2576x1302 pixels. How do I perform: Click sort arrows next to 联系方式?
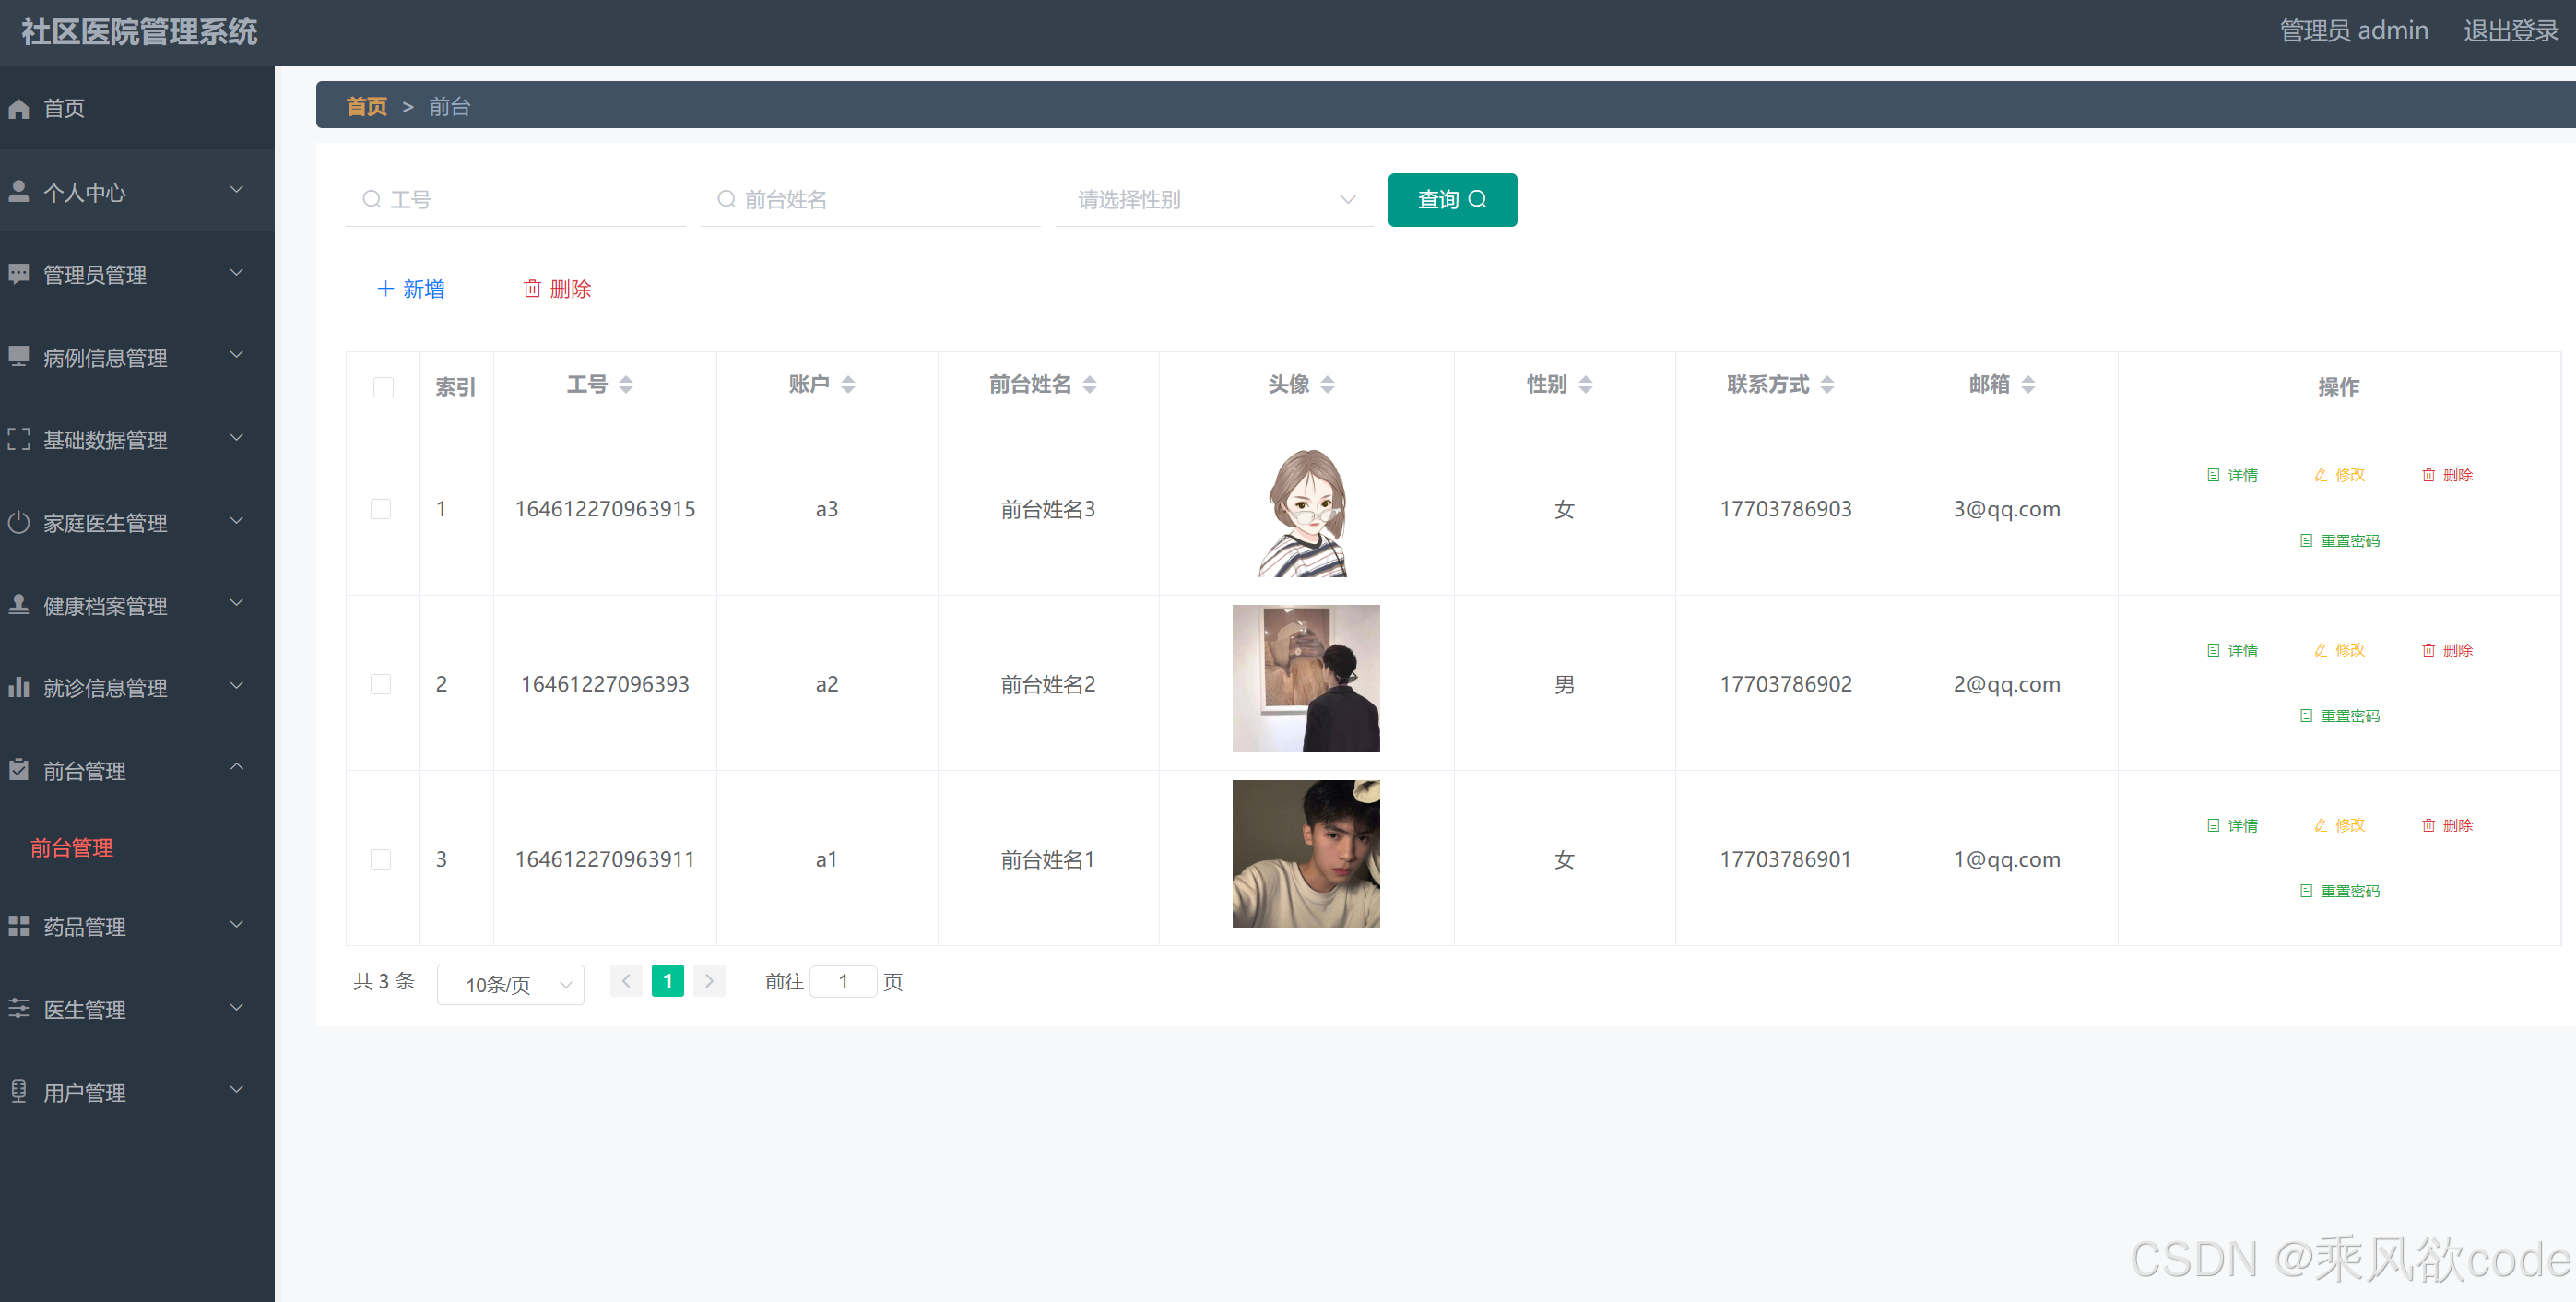click(1827, 385)
